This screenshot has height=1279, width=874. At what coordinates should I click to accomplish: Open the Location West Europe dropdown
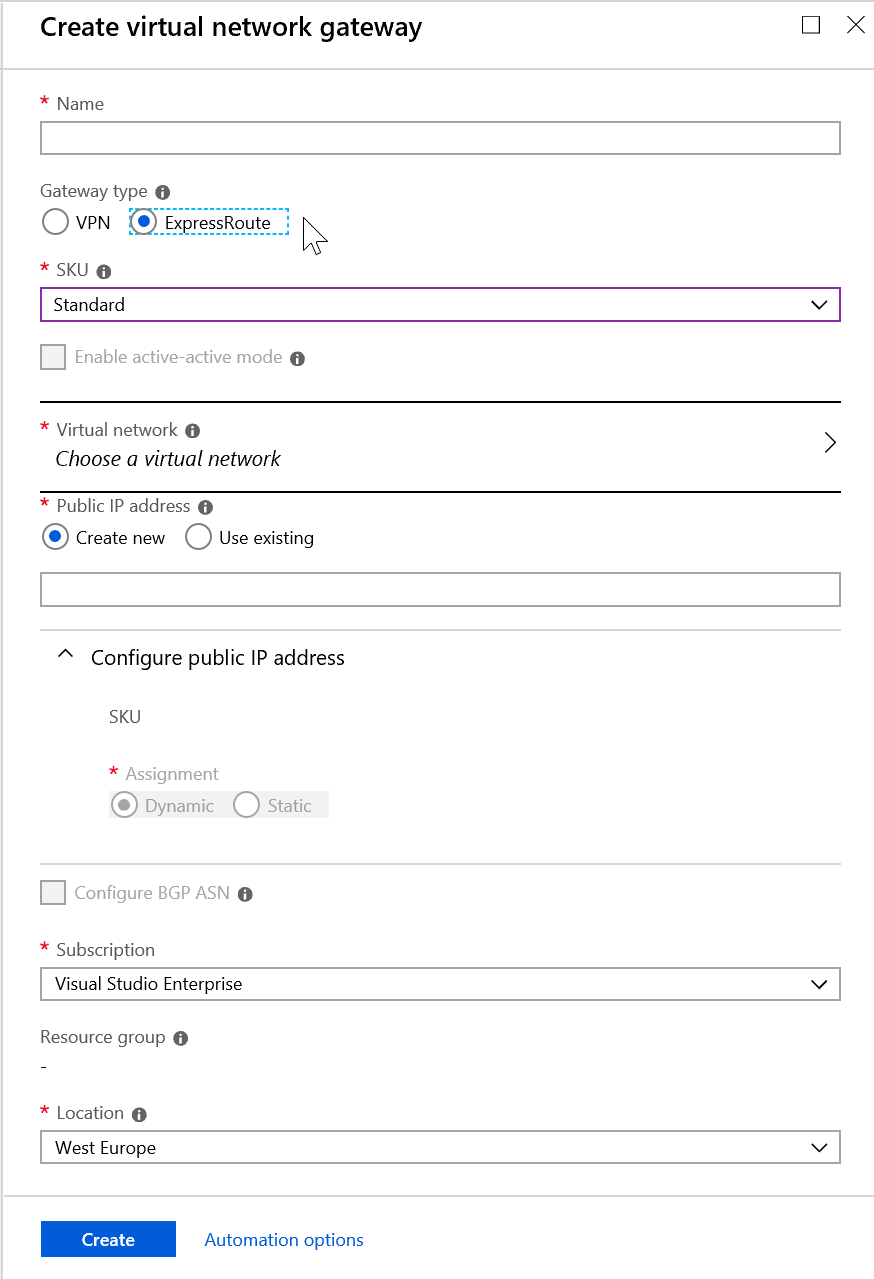click(x=440, y=1148)
